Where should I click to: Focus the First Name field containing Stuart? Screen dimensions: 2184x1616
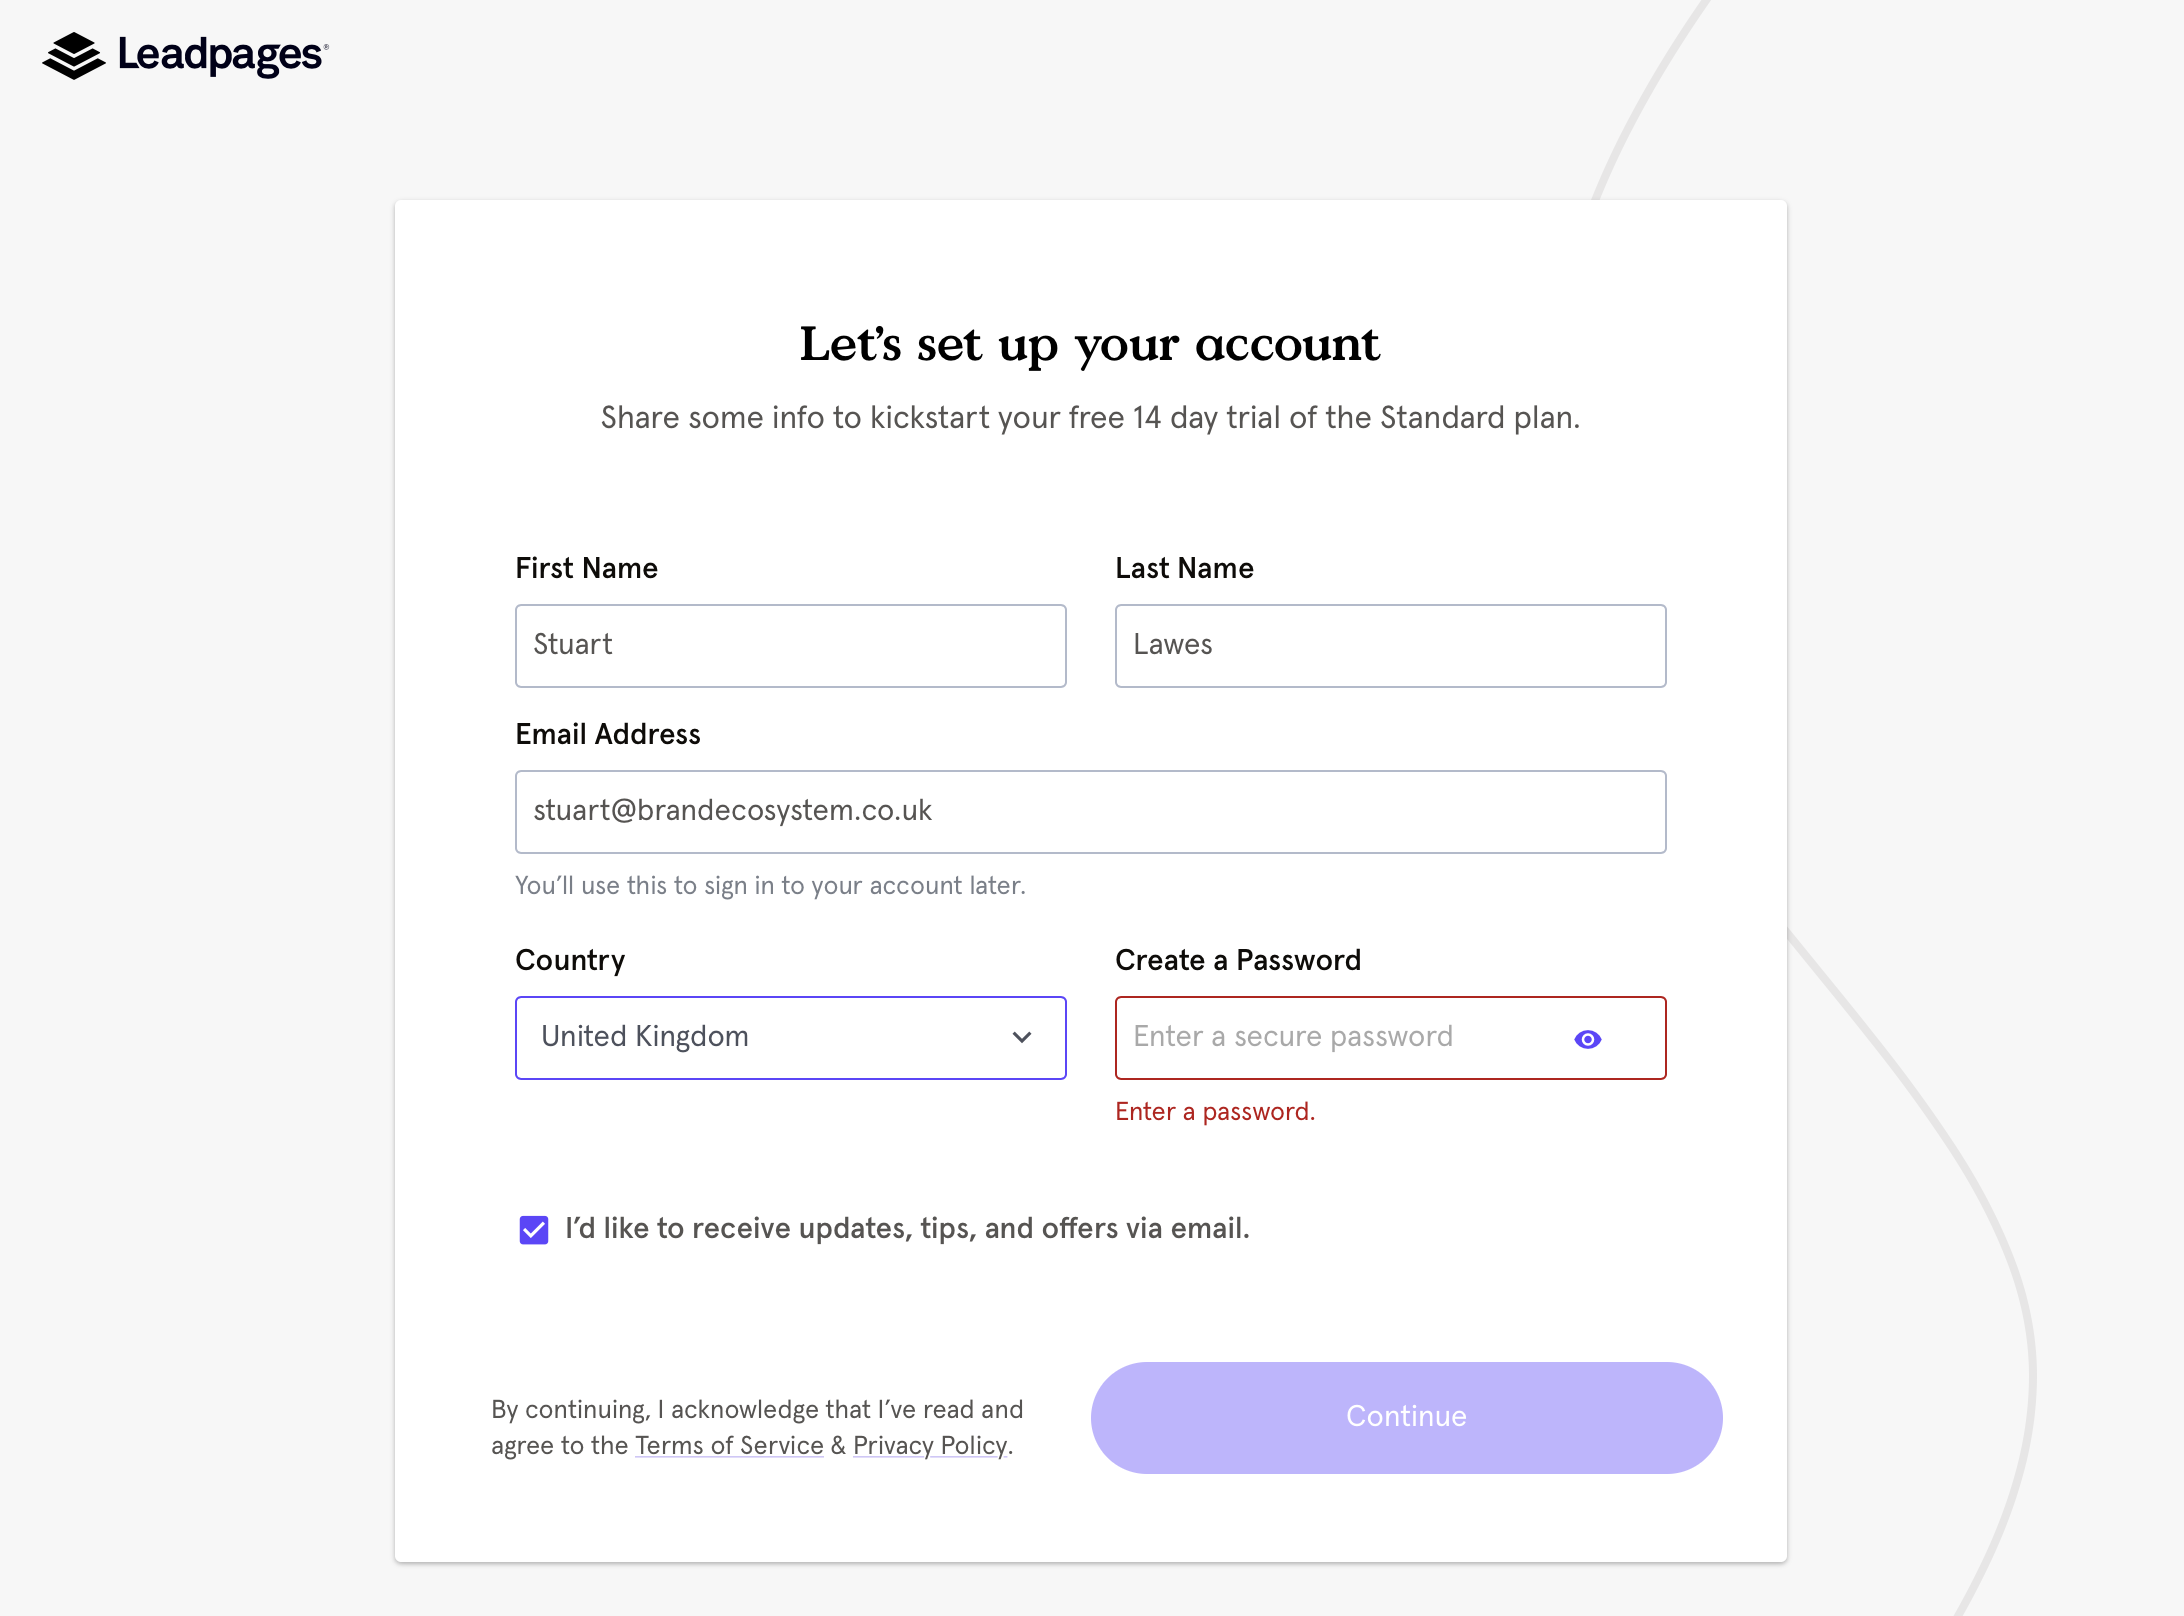tap(790, 645)
